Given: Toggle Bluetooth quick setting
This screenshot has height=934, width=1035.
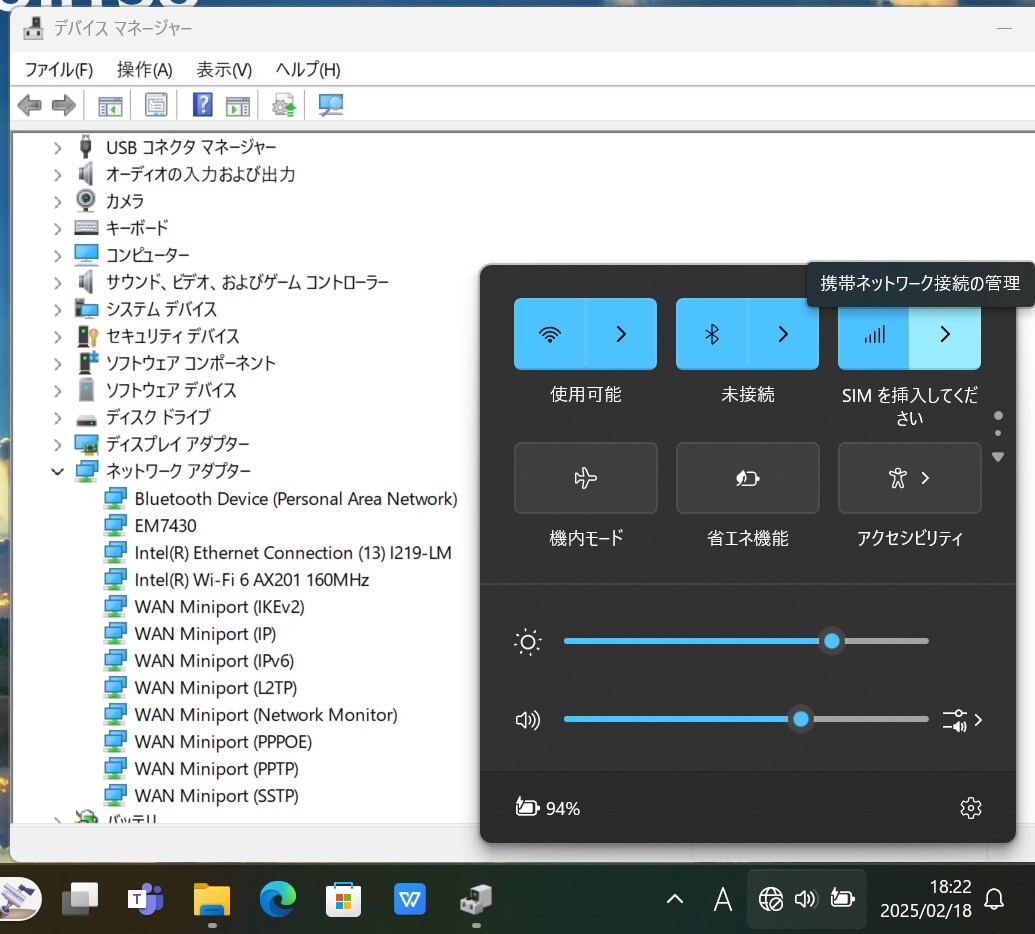Looking at the screenshot, I should [712, 335].
